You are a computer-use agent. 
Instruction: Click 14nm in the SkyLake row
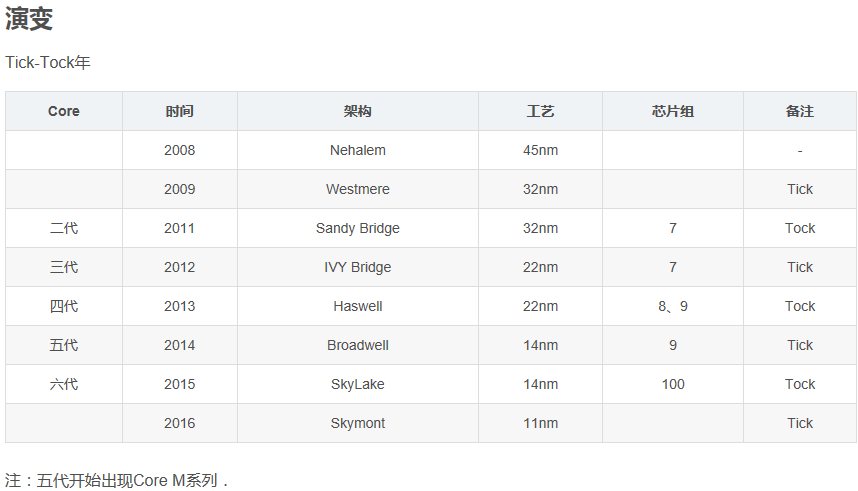(x=540, y=384)
